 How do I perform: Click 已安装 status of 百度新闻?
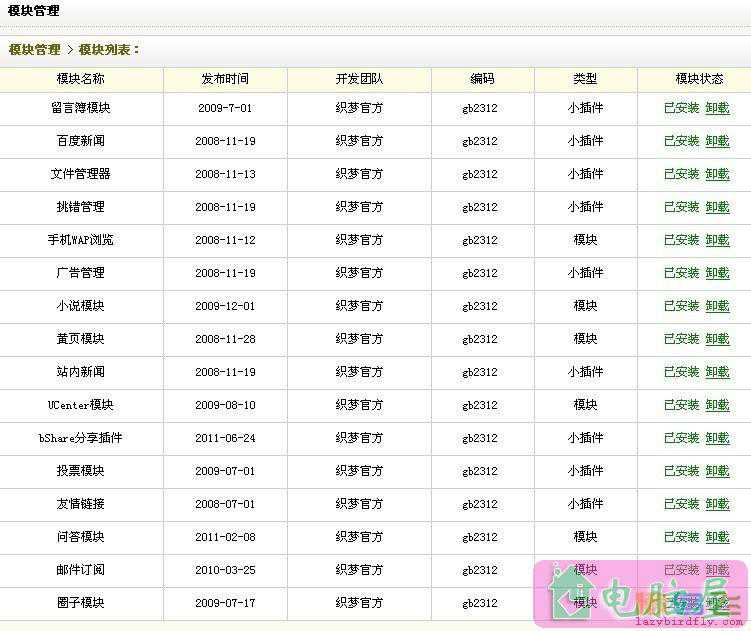[682, 141]
